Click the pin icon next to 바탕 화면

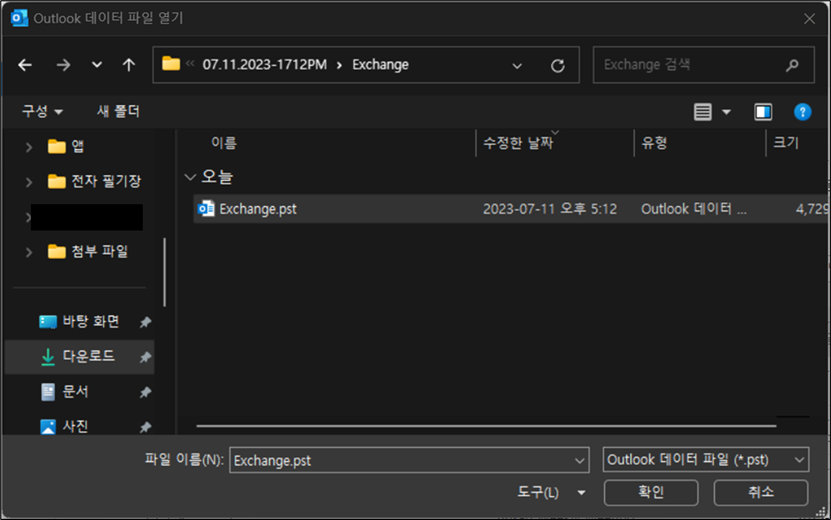pyautogui.click(x=145, y=322)
